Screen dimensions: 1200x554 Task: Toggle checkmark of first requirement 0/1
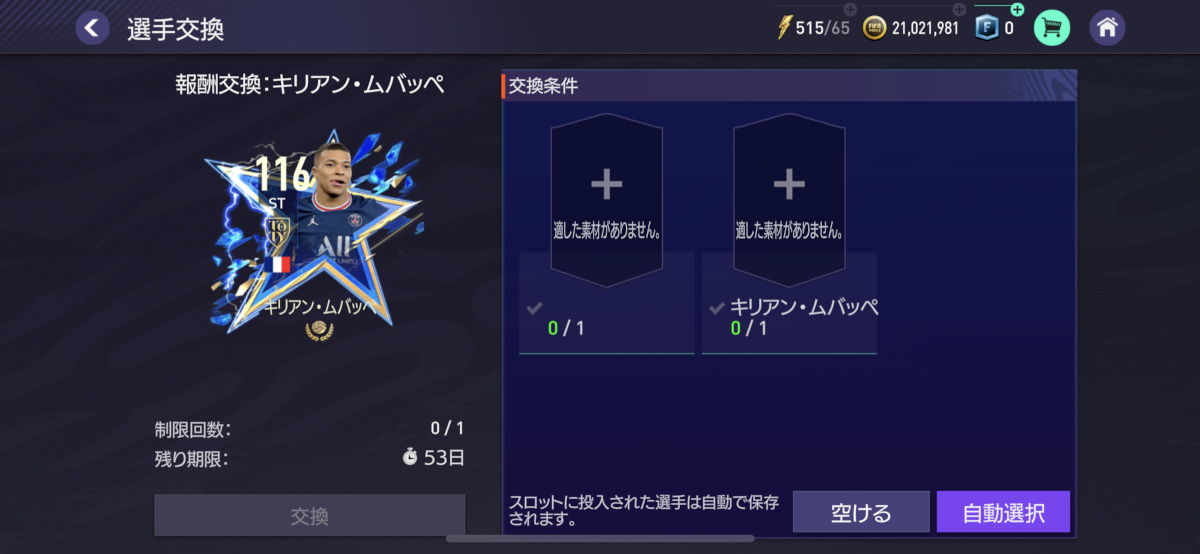click(534, 309)
